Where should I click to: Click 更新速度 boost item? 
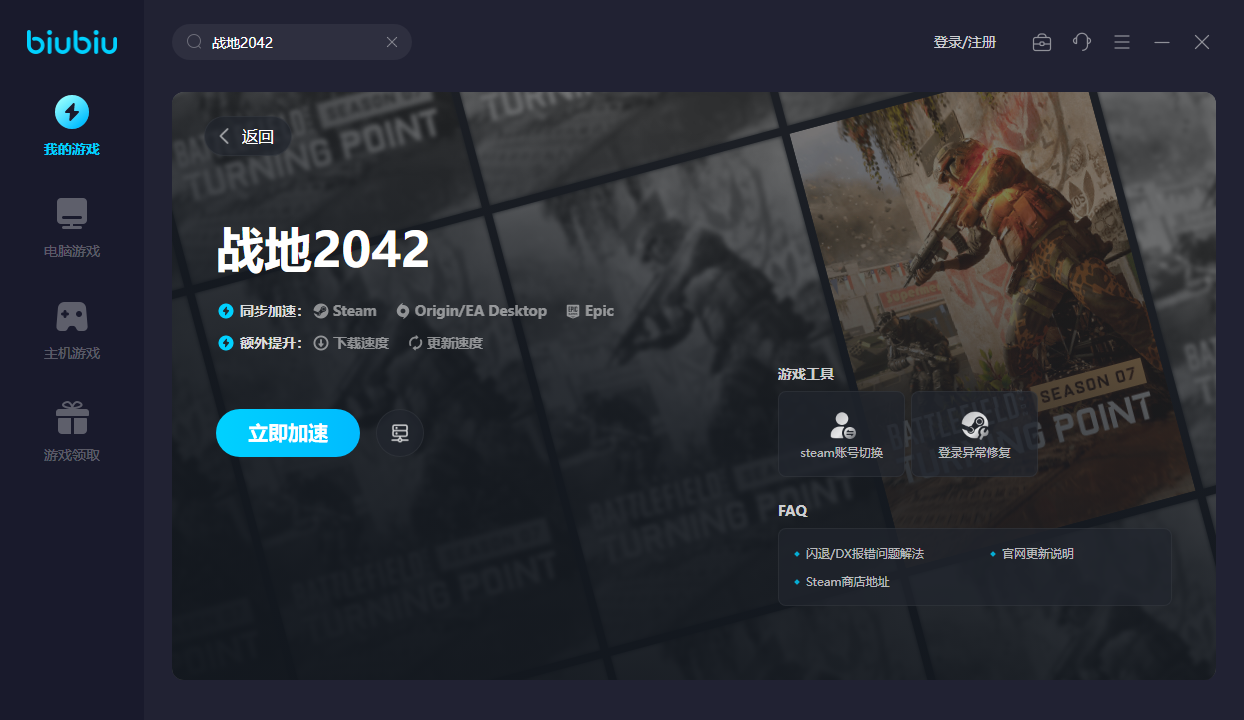point(445,343)
